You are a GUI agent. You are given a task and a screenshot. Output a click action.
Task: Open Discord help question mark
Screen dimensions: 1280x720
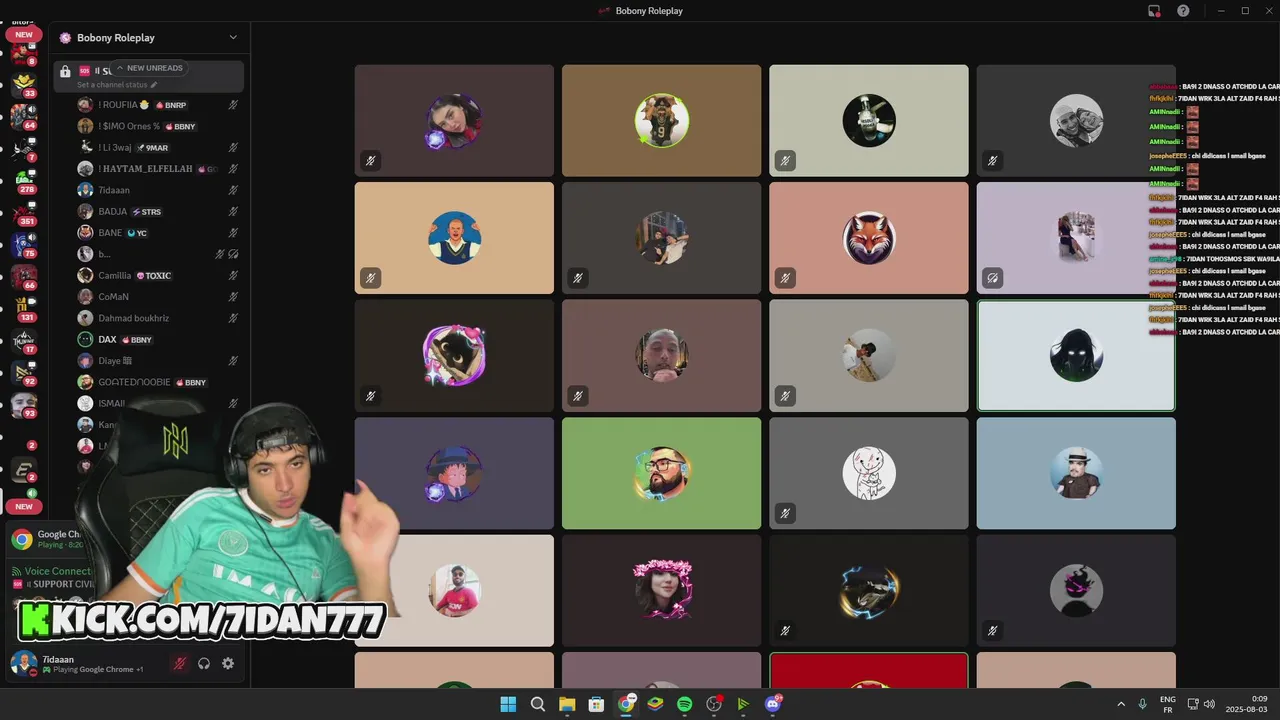tap(1183, 10)
